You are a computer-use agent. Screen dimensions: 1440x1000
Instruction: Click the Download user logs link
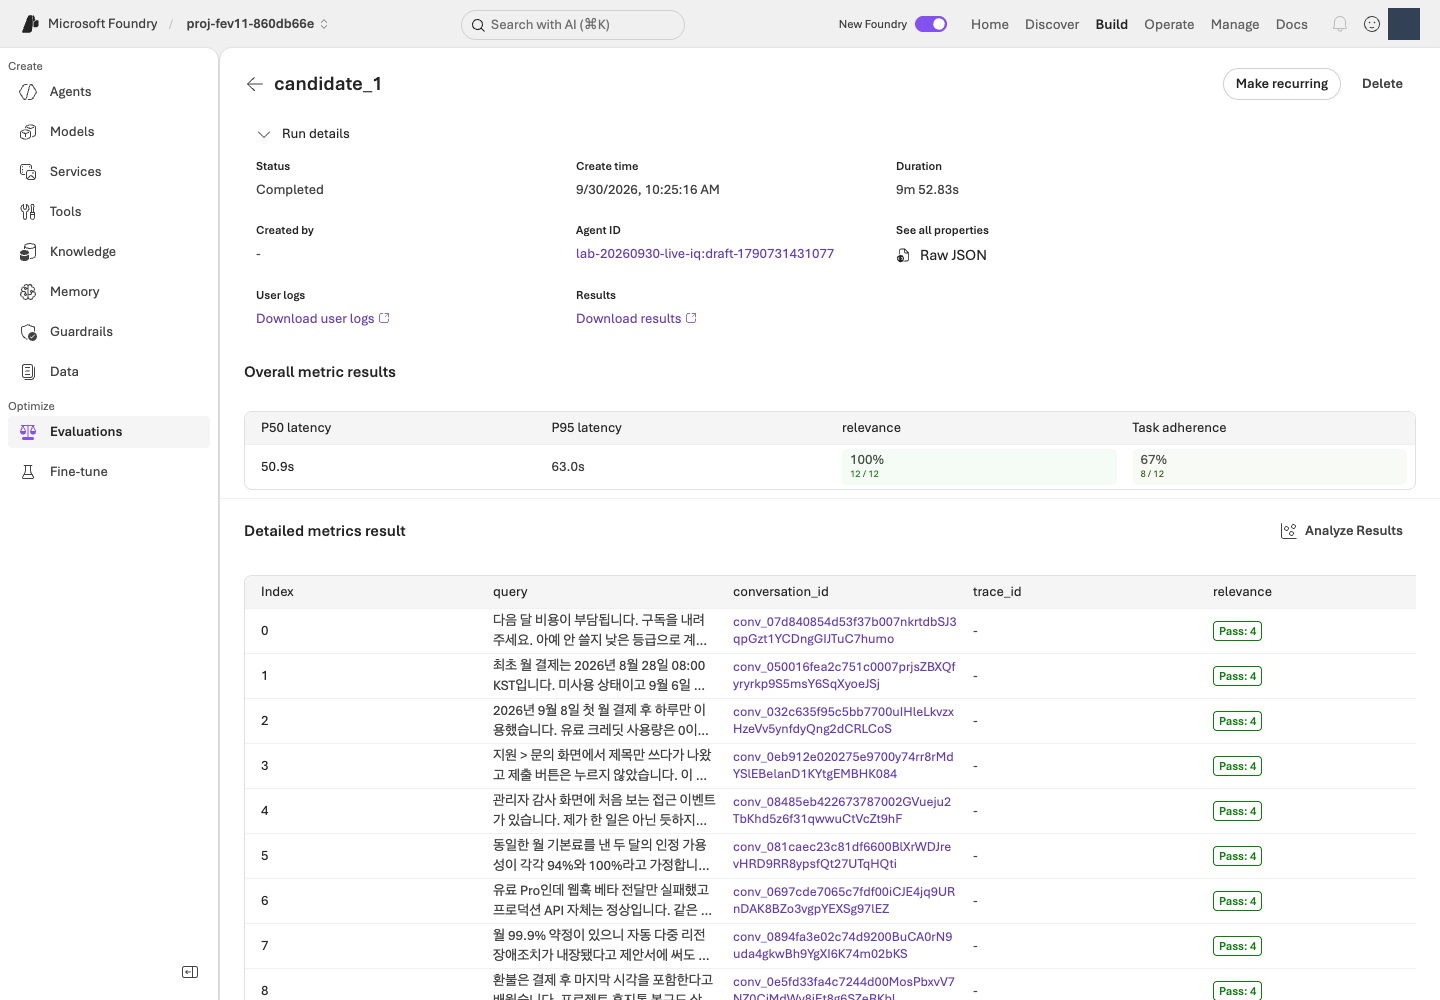323,319
